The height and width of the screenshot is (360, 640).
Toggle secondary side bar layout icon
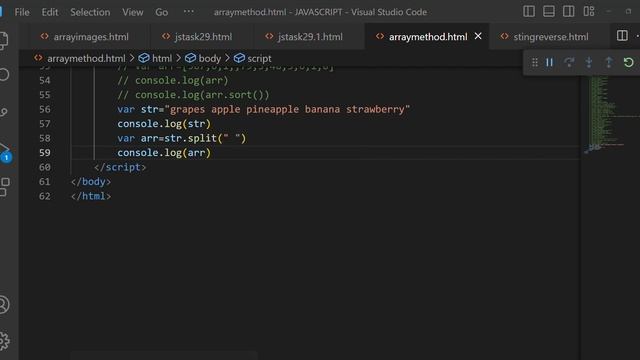click(x=569, y=11)
